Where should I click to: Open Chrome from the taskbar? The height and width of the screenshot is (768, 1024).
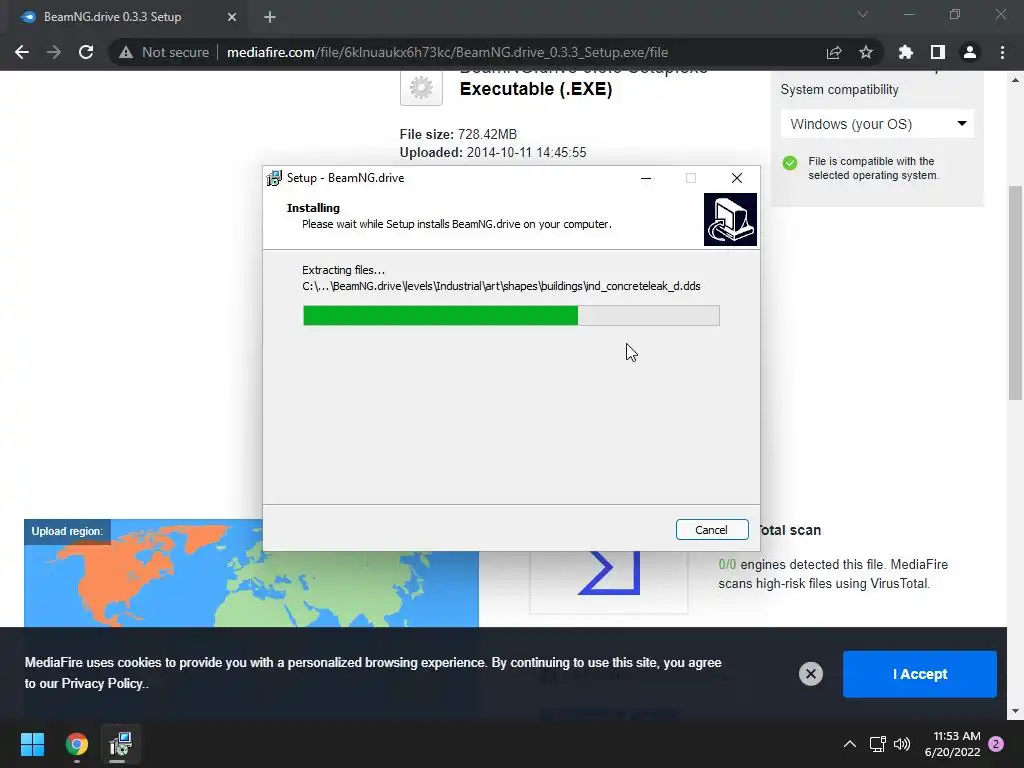pyautogui.click(x=76, y=744)
